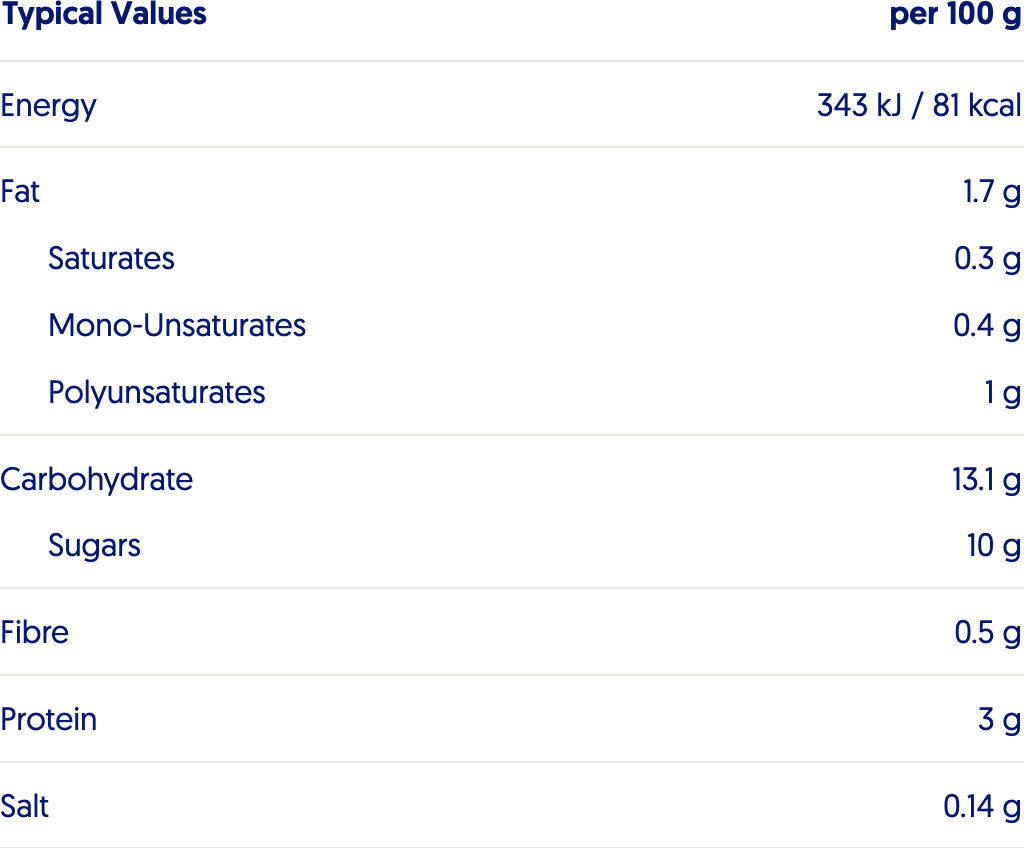Select the Energy row label
The width and height of the screenshot is (1024, 848).
pos(48,106)
